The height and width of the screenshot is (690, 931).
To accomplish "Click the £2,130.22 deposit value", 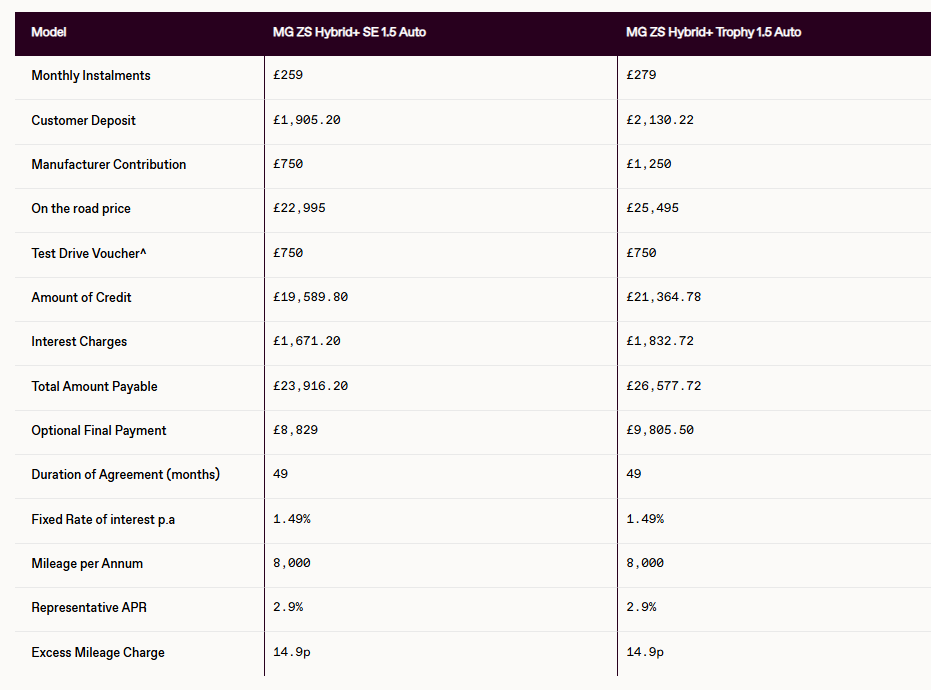I will click(660, 120).
